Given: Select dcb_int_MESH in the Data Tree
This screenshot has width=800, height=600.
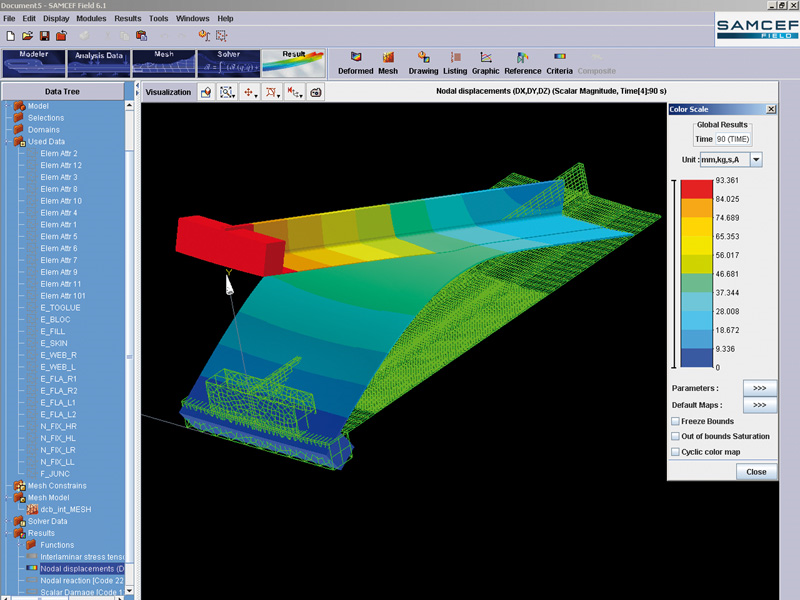Looking at the screenshot, I should [65, 509].
